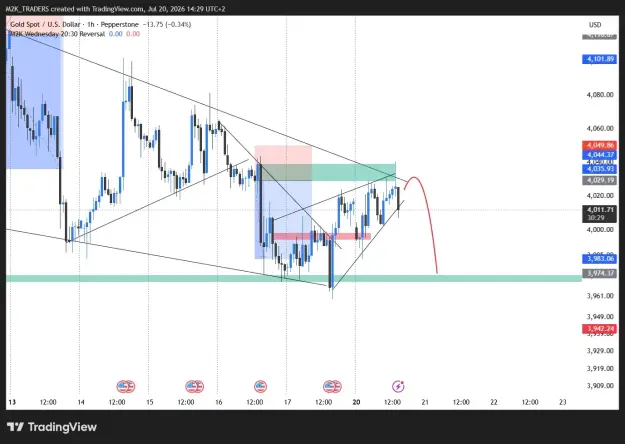Select the red 3,942.24 price label

(x=600, y=328)
